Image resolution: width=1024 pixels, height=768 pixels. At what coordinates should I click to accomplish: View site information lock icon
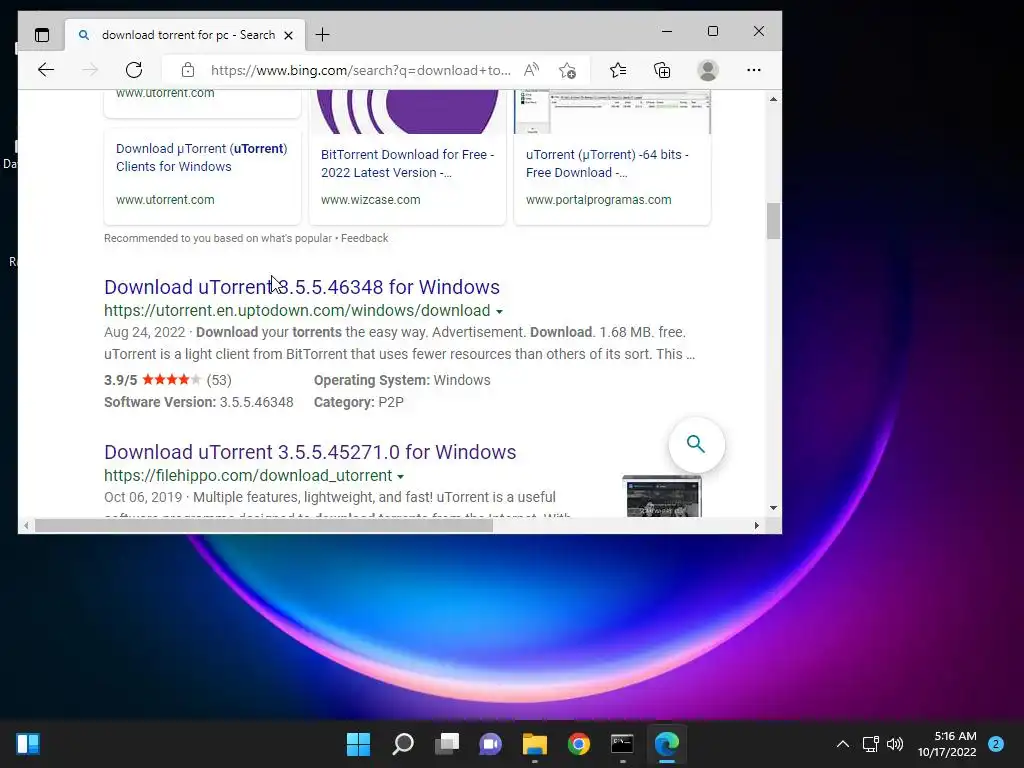188,70
